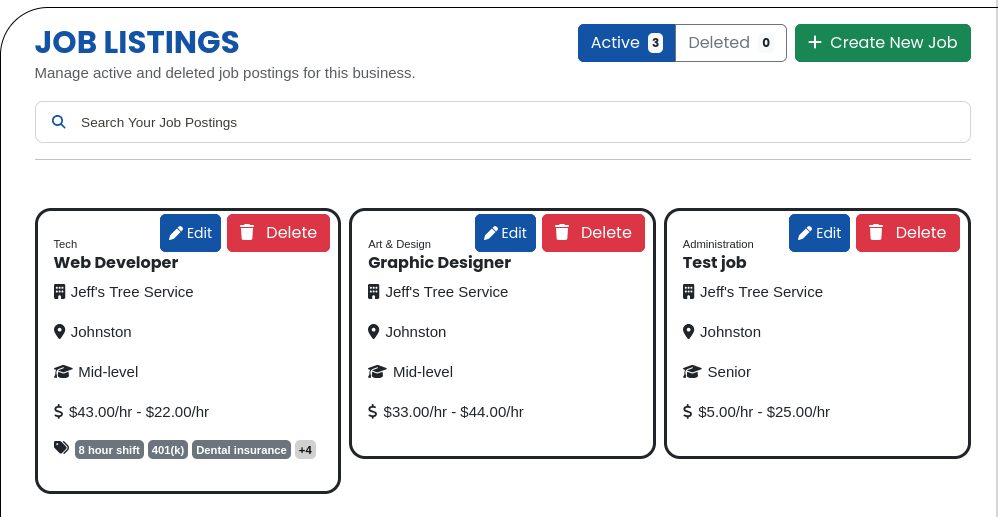Image resolution: width=998 pixels, height=517 pixels.
Task: Click graduation cap icon on Web Developer card
Action: (x=63, y=372)
